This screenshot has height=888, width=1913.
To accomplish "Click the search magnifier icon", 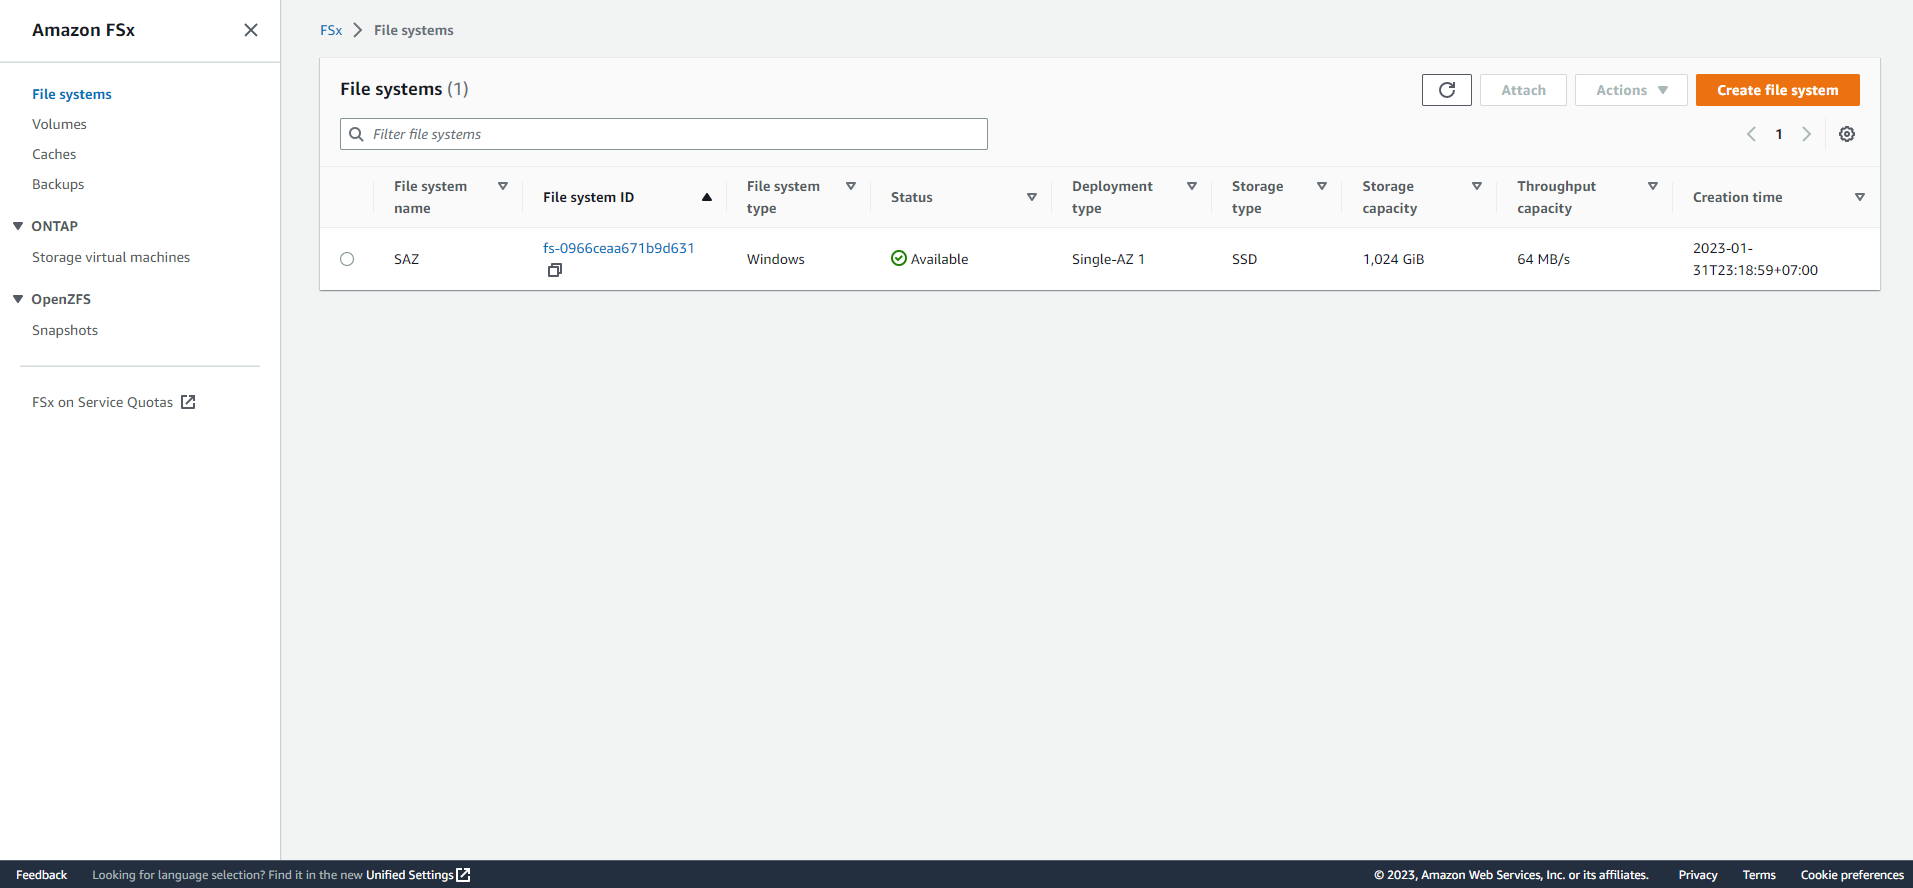I will [x=356, y=134].
